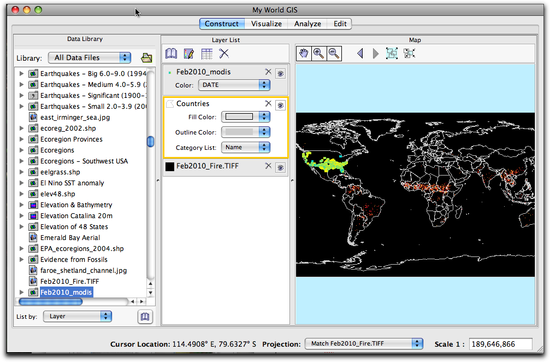Select the Feb2010_Fire.TIFF layer in Layer List
Screen dimensions: 550x362
tap(207, 166)
